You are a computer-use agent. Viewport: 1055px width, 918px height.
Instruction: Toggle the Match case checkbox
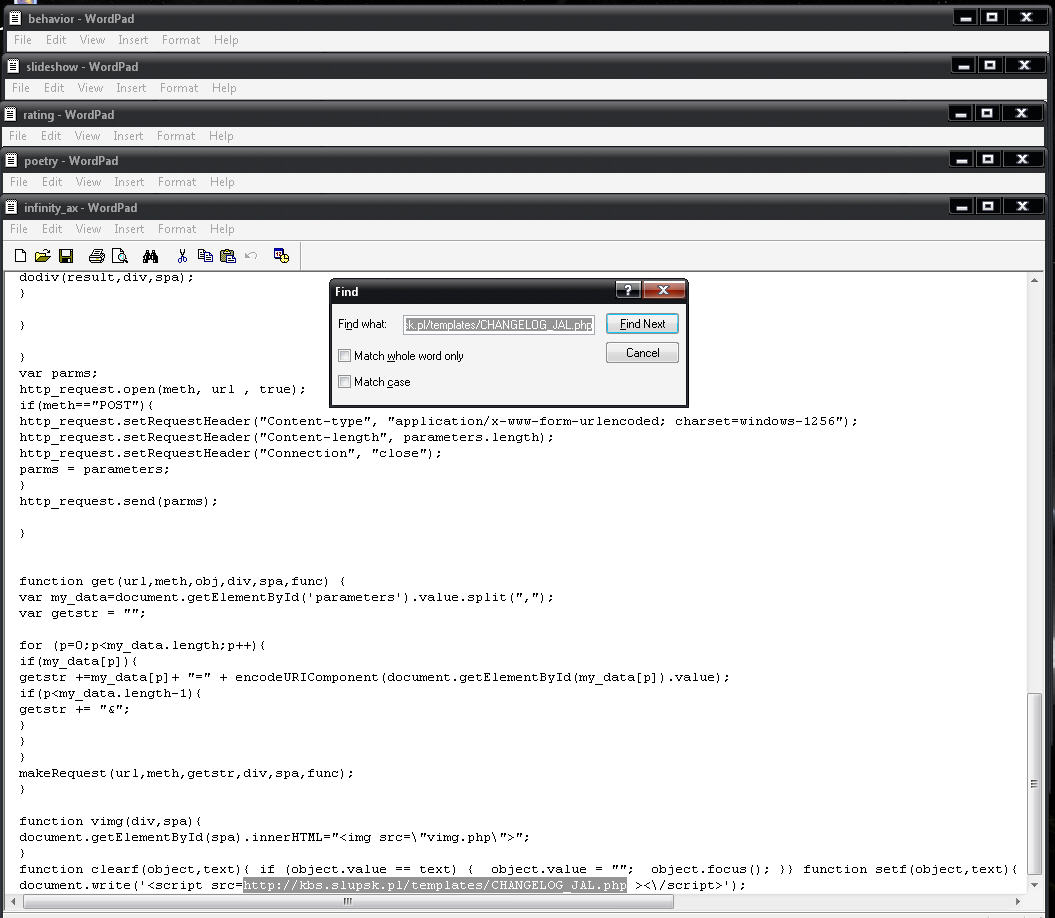click(x=345, y=382)
